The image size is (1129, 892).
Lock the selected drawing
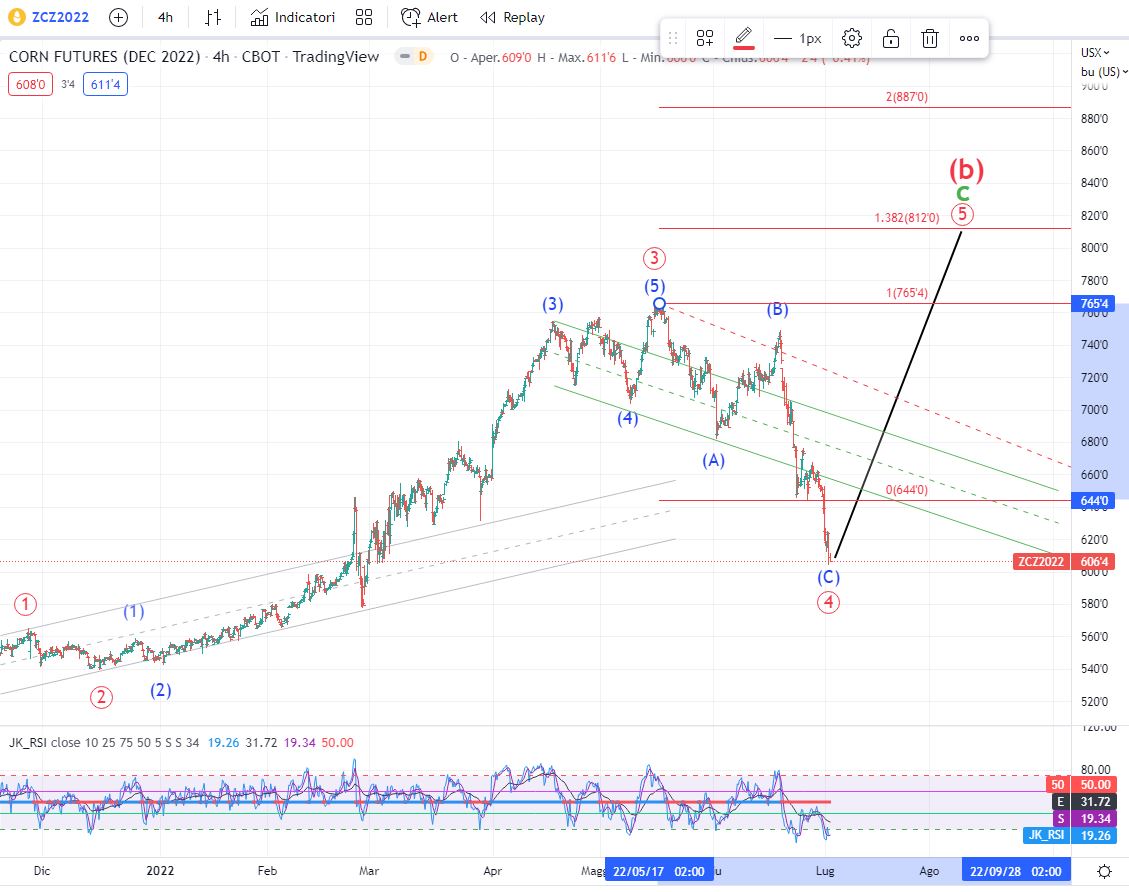[x=891, y=38]
